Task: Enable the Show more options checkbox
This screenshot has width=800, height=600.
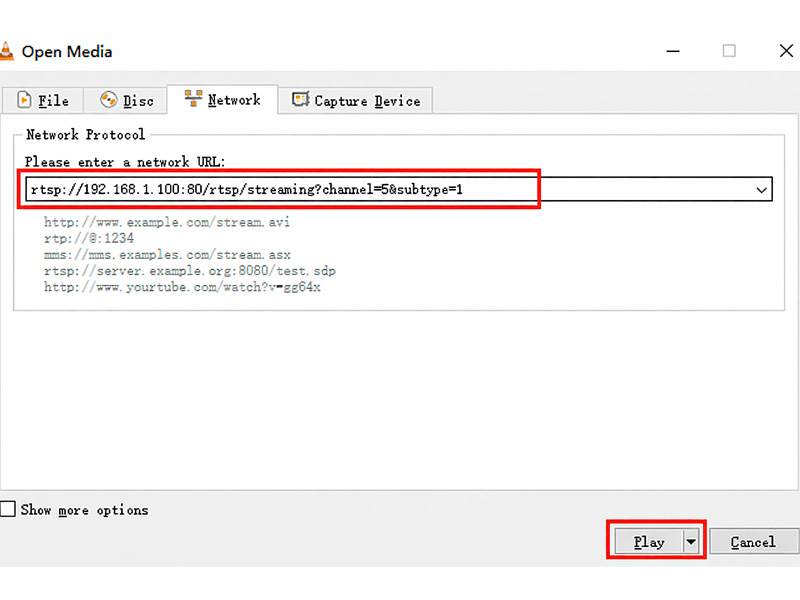Action: (x=9, y=510)
